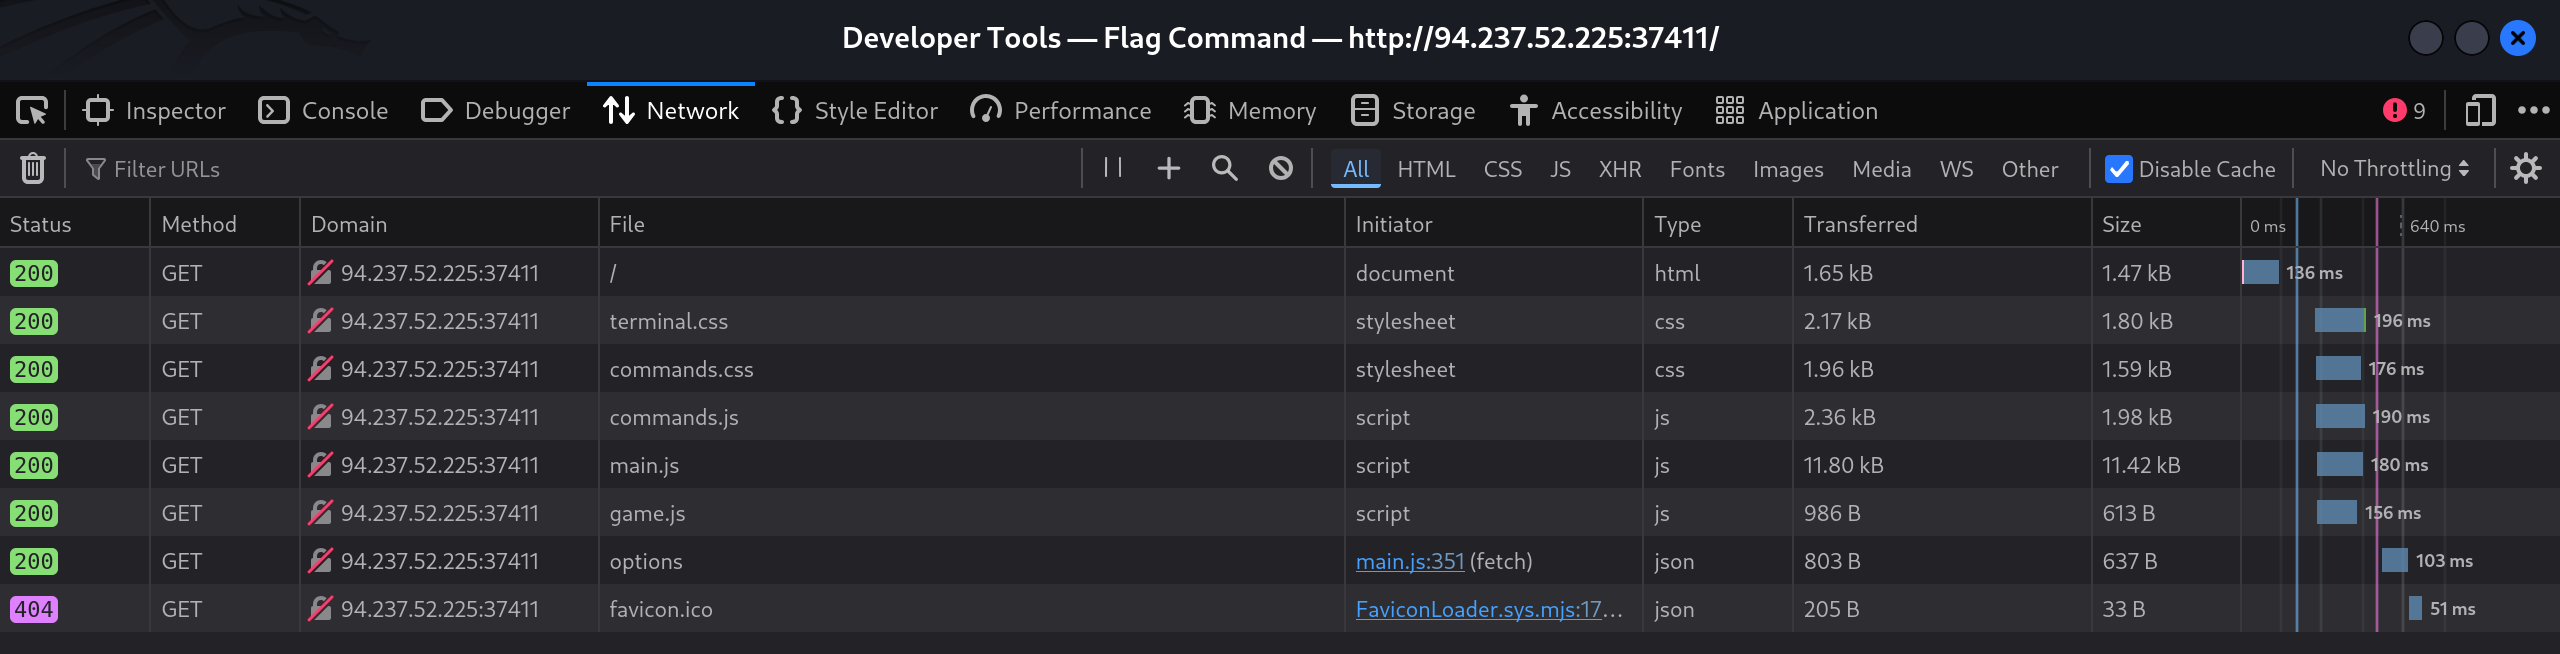Screen dimensions: 2560x654
Task: Select the All request filter
Action: (x=1356, y=169)
